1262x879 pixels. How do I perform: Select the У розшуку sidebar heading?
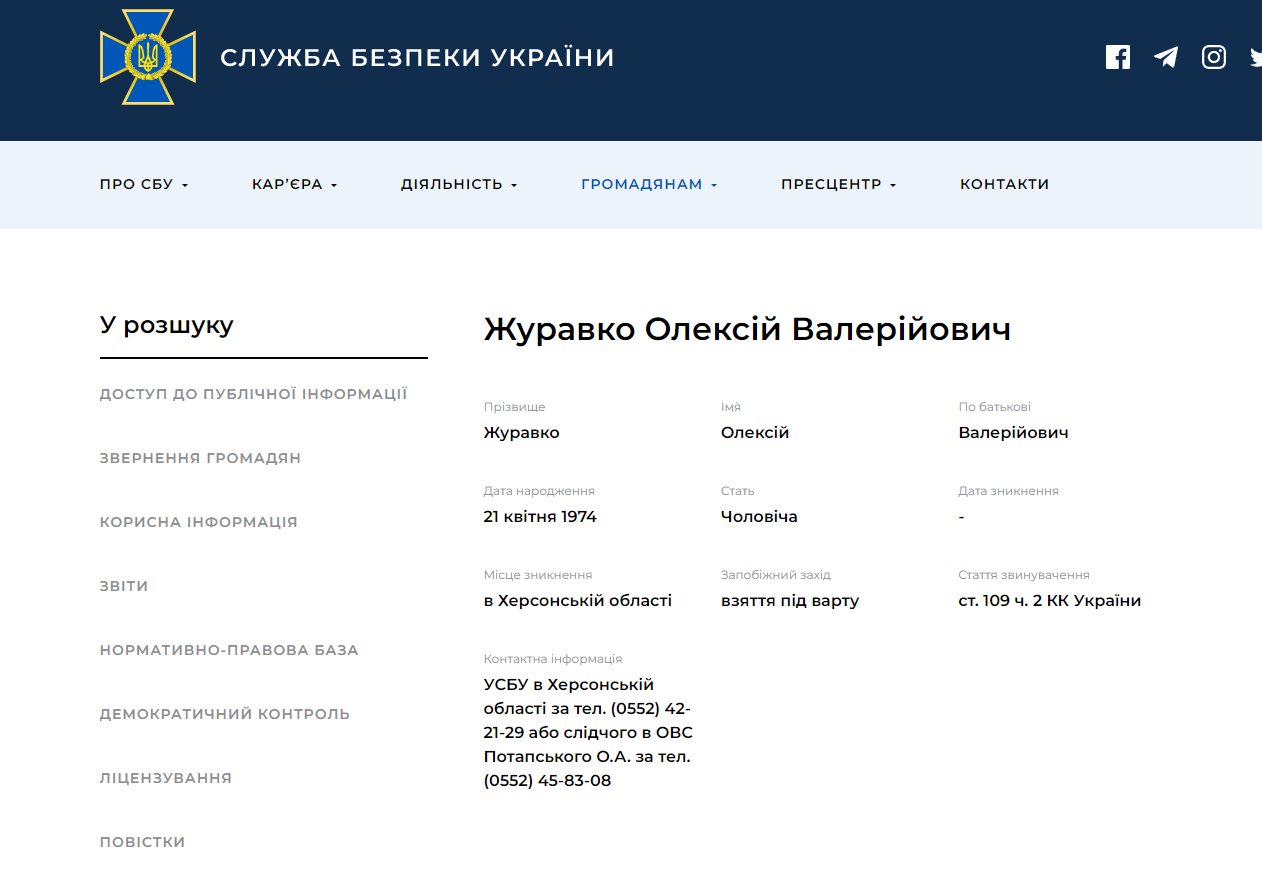(167, 325)
